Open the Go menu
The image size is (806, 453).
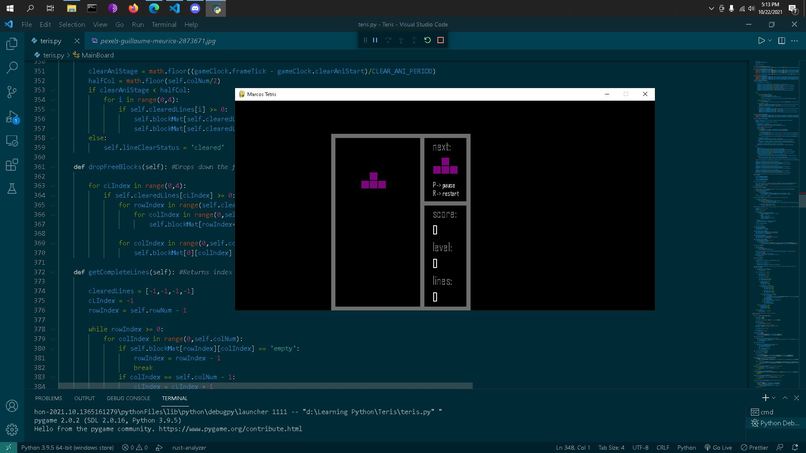click(119, 24)
